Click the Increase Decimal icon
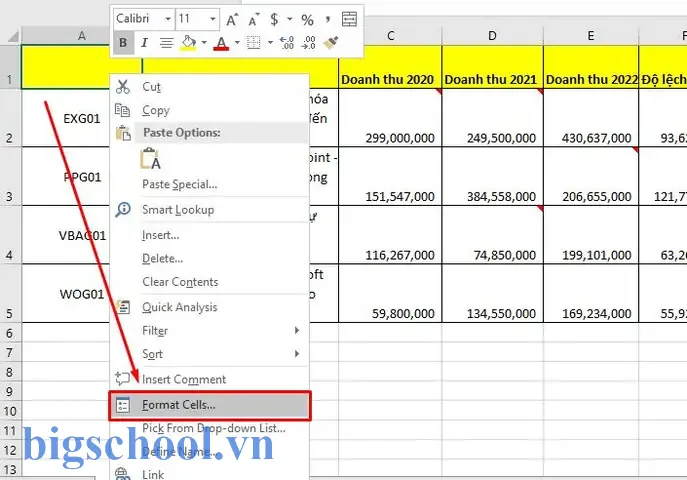Viewport: 687px width, 480px height. click(x=287, y=42)
